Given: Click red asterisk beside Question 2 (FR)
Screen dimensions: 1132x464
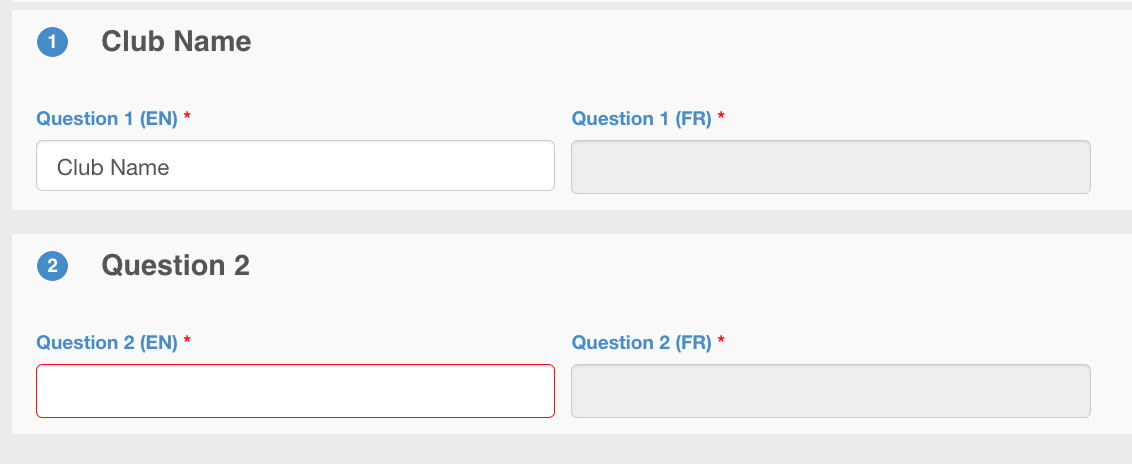Looking at the screenshot, I should (x=721, y=342).
